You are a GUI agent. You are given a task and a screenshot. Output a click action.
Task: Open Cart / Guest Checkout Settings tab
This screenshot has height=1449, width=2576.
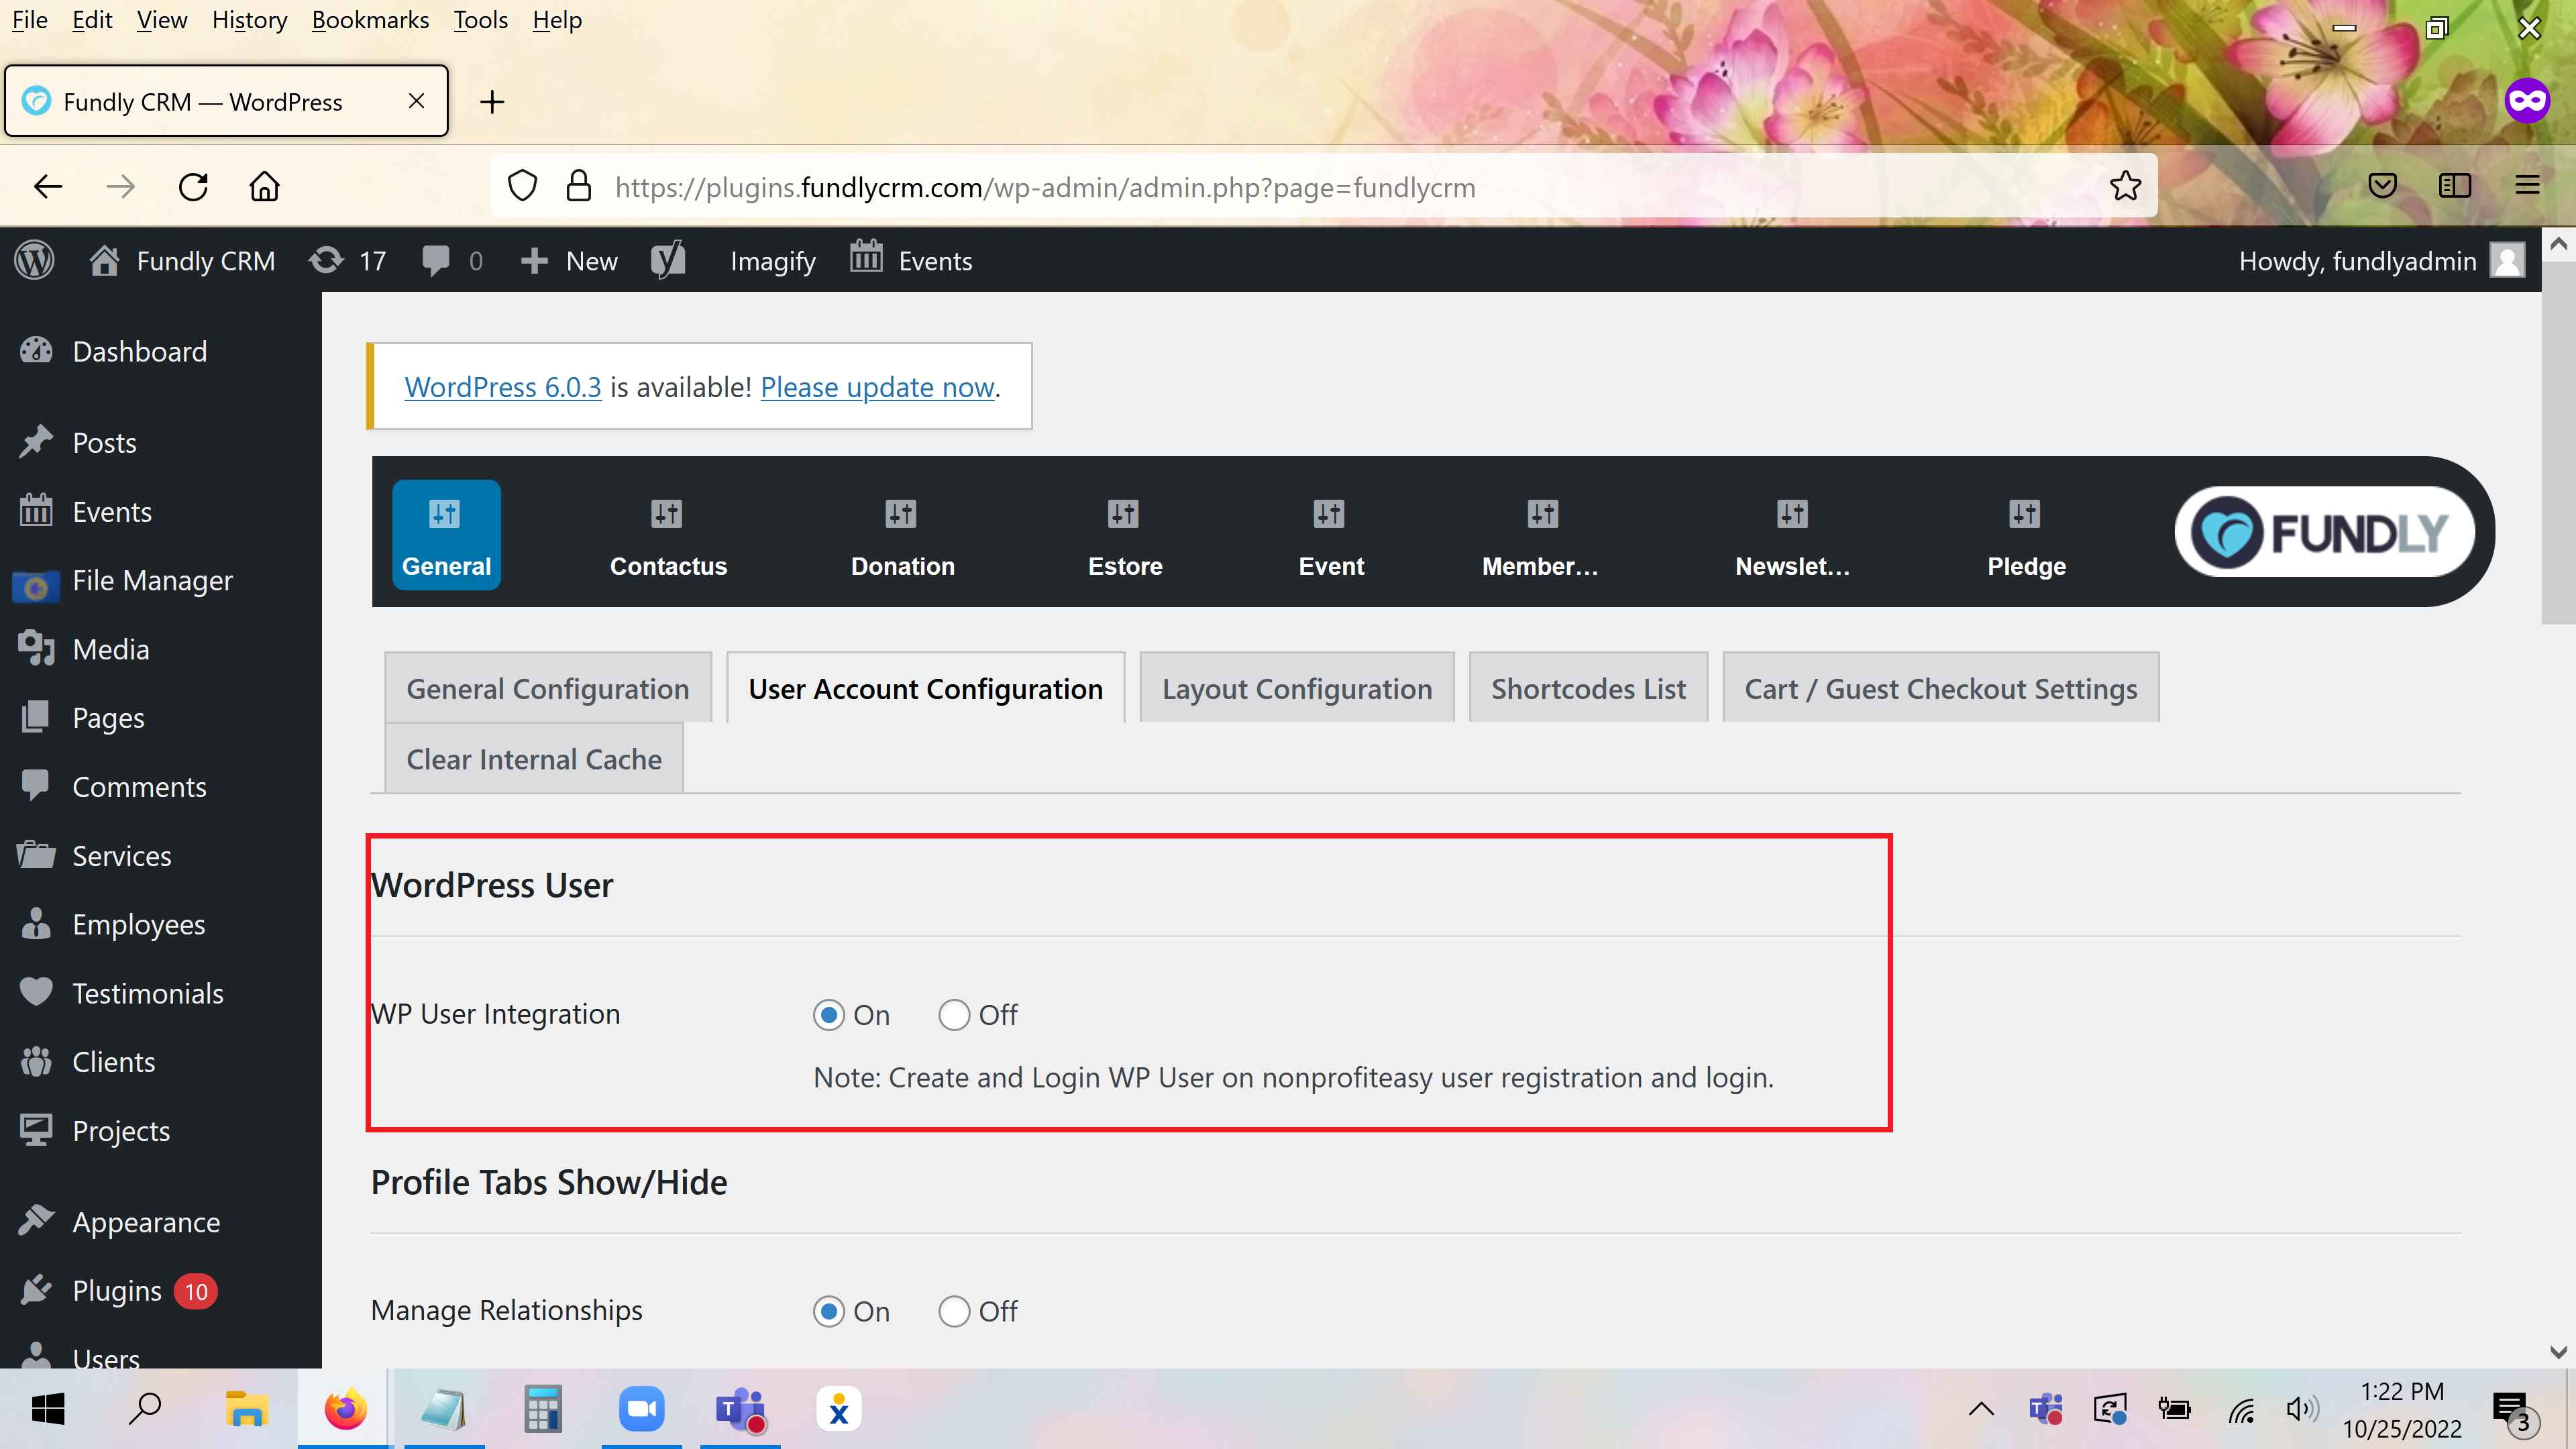point(1941,688)
